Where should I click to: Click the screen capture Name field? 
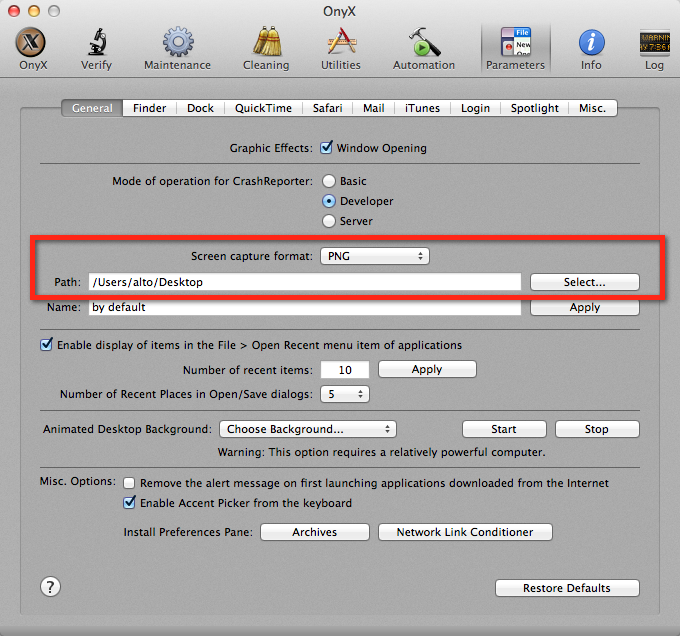pos(304,307)
